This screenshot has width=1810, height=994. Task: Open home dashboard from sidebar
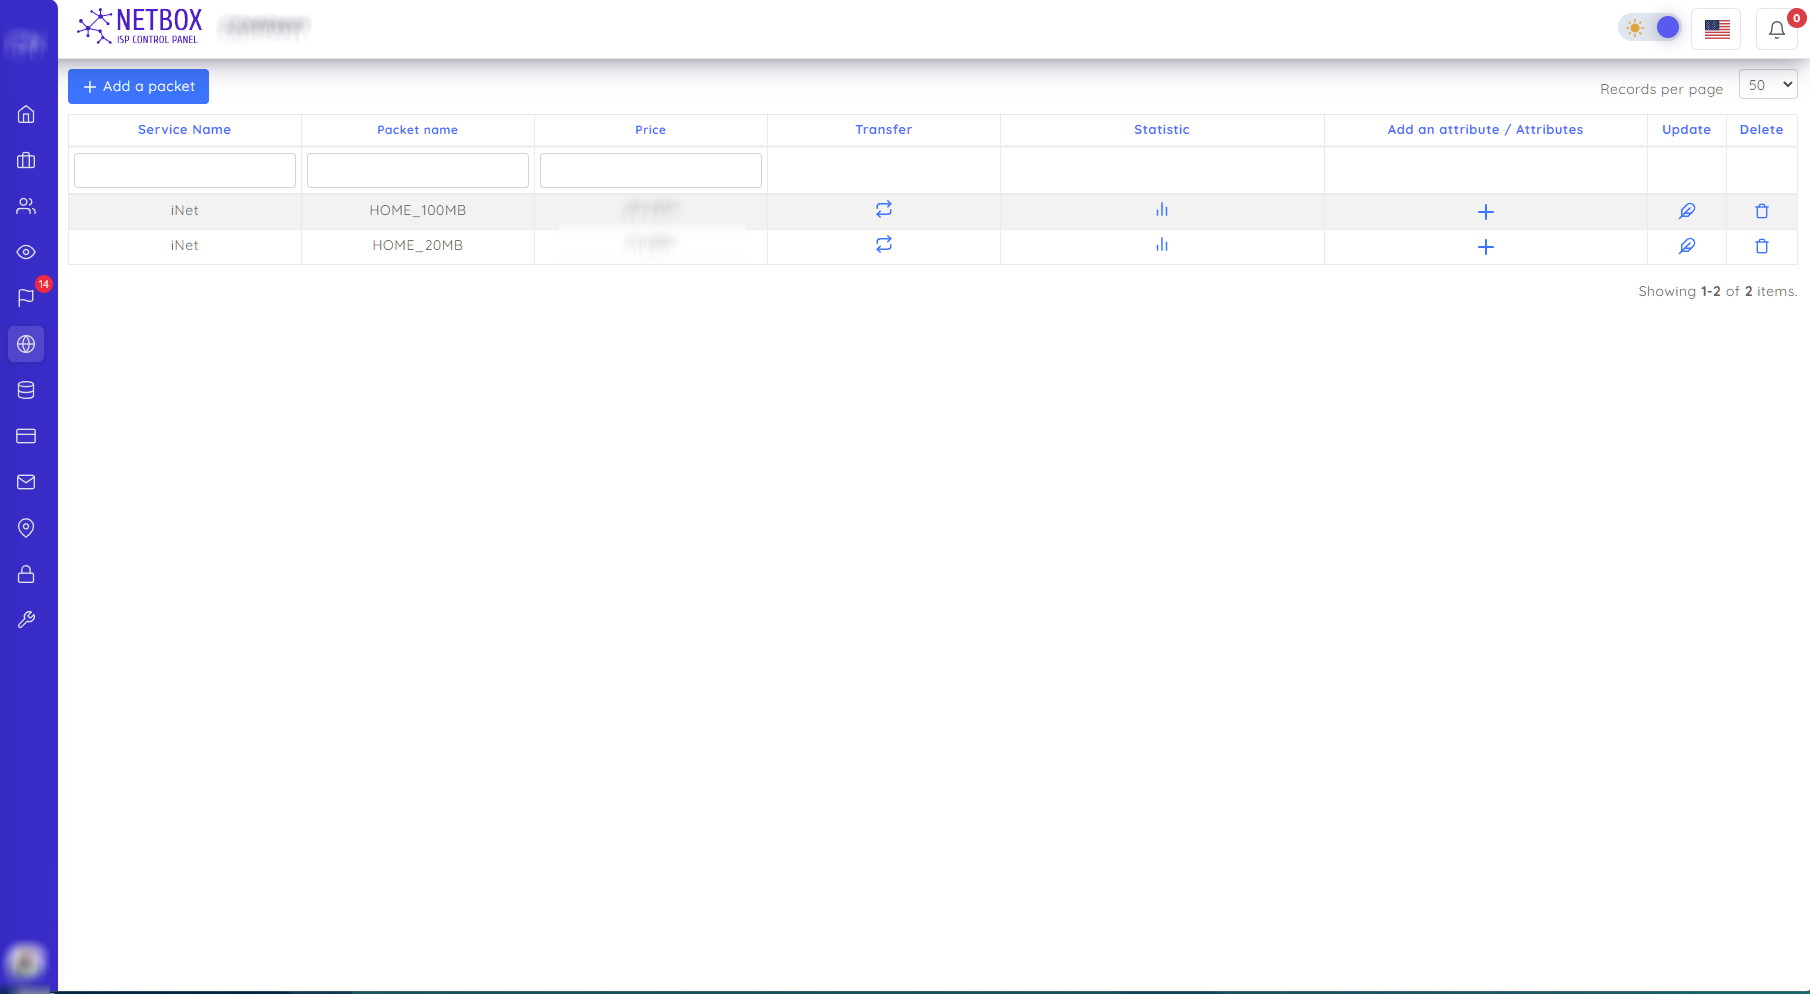27,114
